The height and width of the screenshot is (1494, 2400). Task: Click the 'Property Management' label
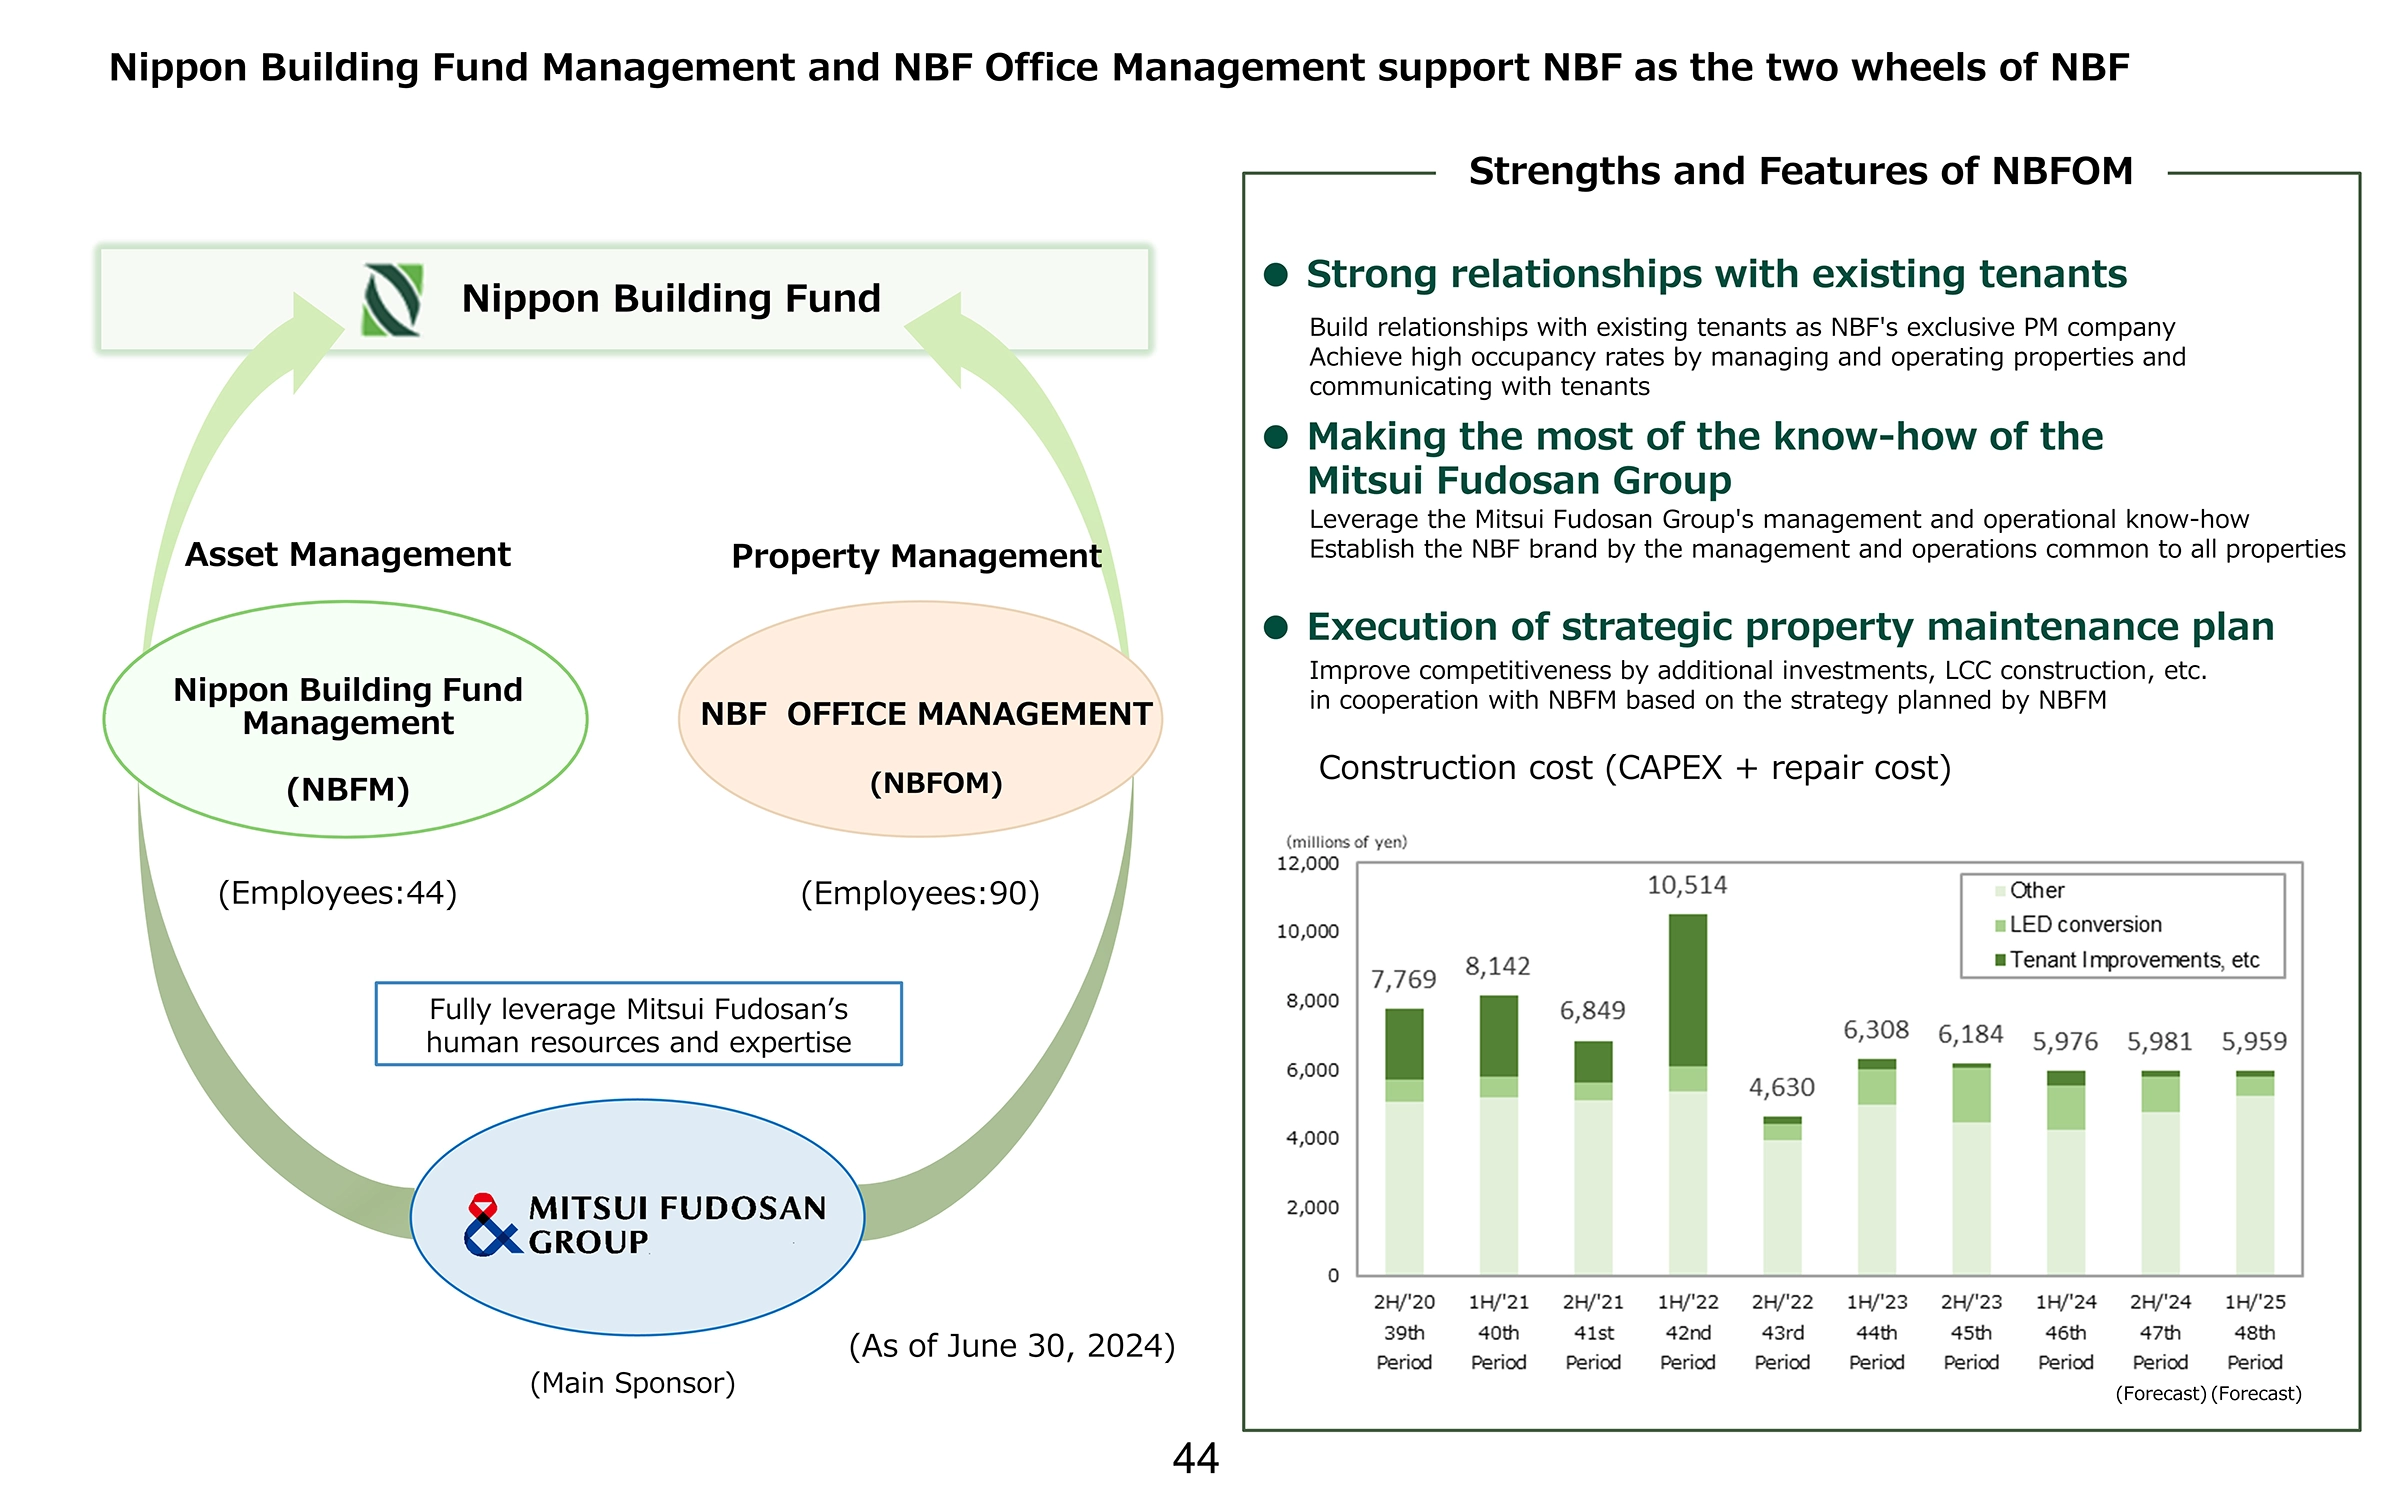[916, 556]
